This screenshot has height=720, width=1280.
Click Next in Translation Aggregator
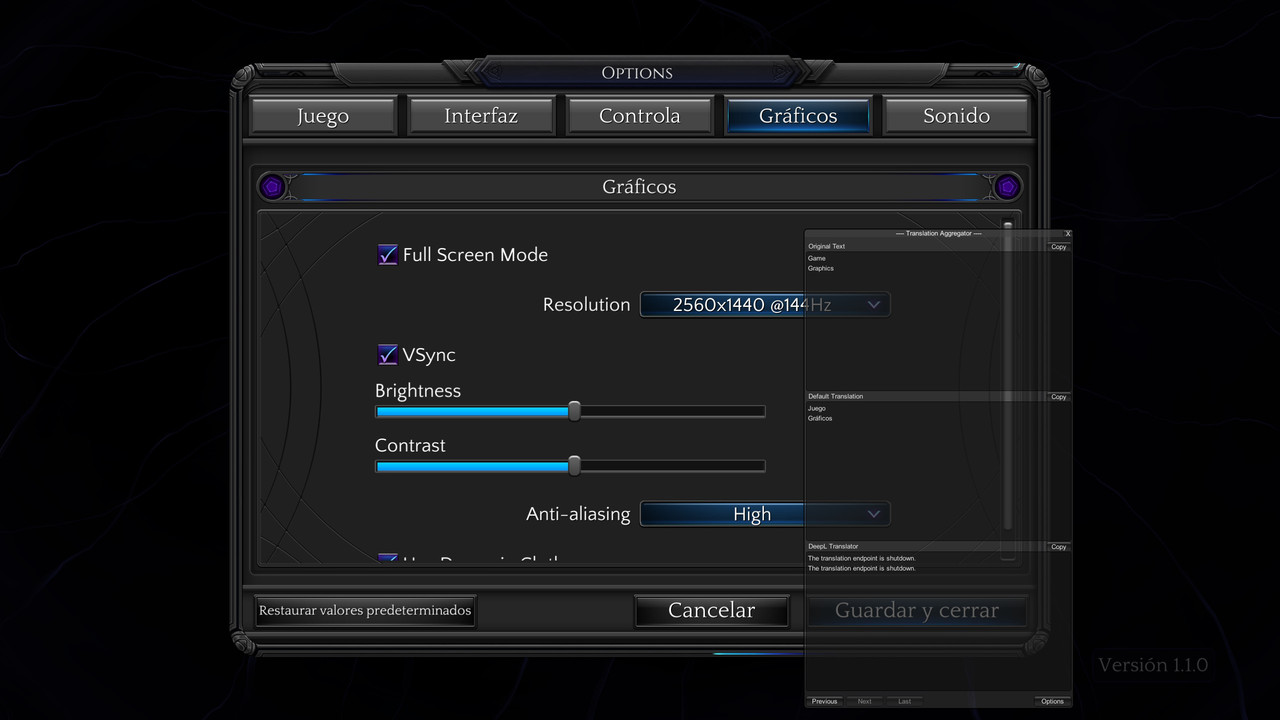864,701
